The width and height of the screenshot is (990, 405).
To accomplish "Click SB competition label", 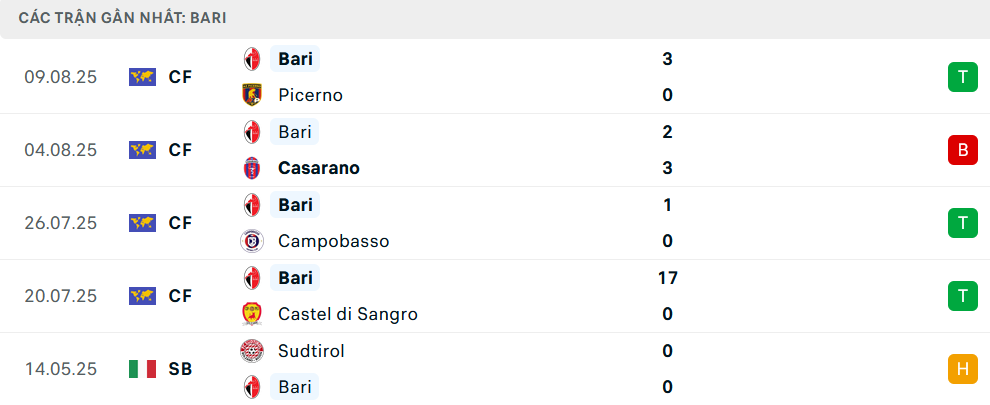I will point(180,369).
